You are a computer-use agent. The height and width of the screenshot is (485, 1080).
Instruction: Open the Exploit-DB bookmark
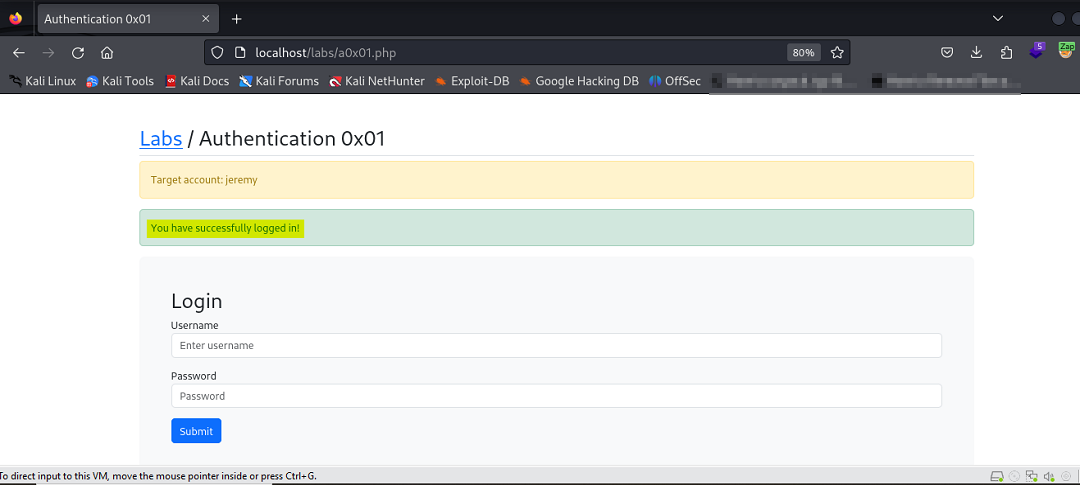[x=472, y=81]
